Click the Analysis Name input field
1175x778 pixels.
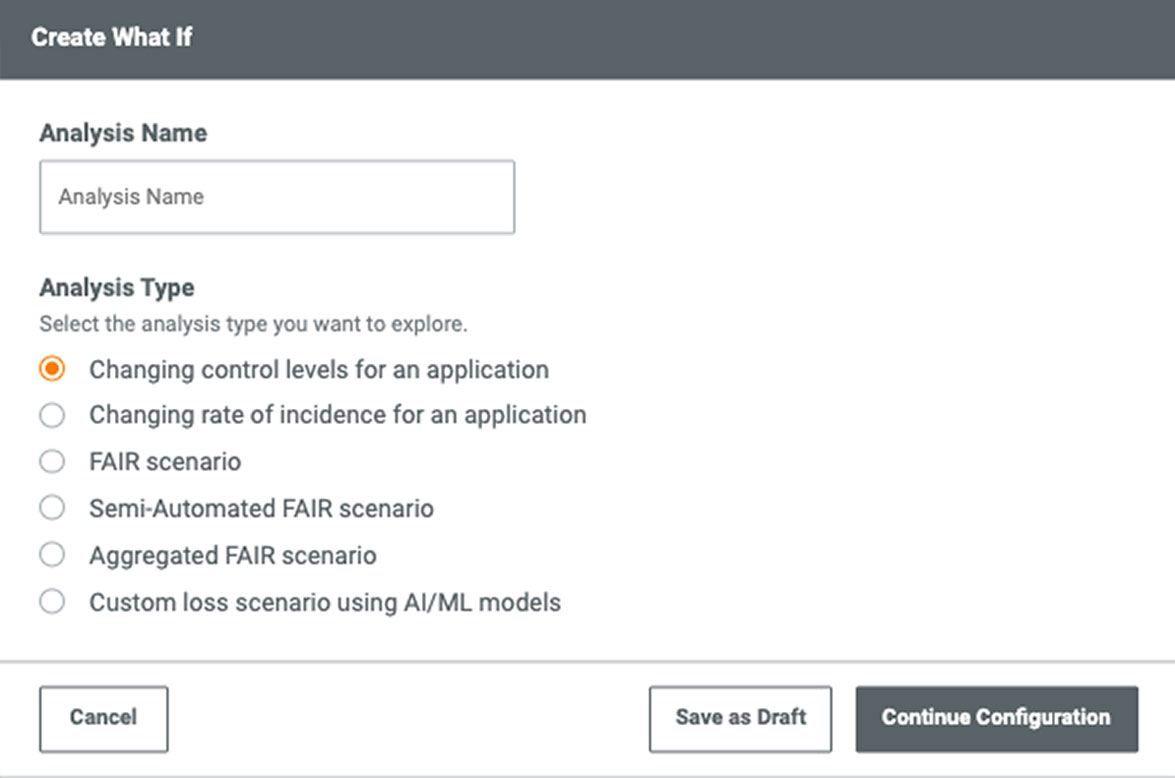277,197
